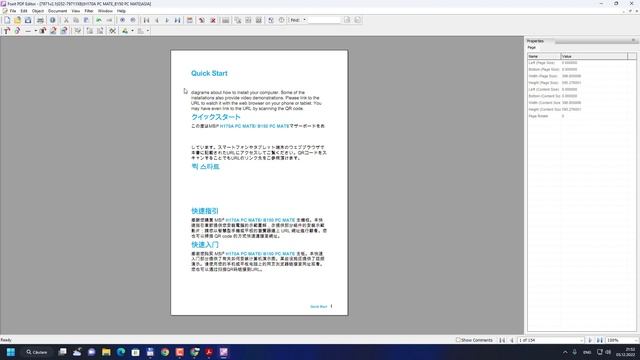Click inside the Find text field
640x360 pixels.
[324, 20]
